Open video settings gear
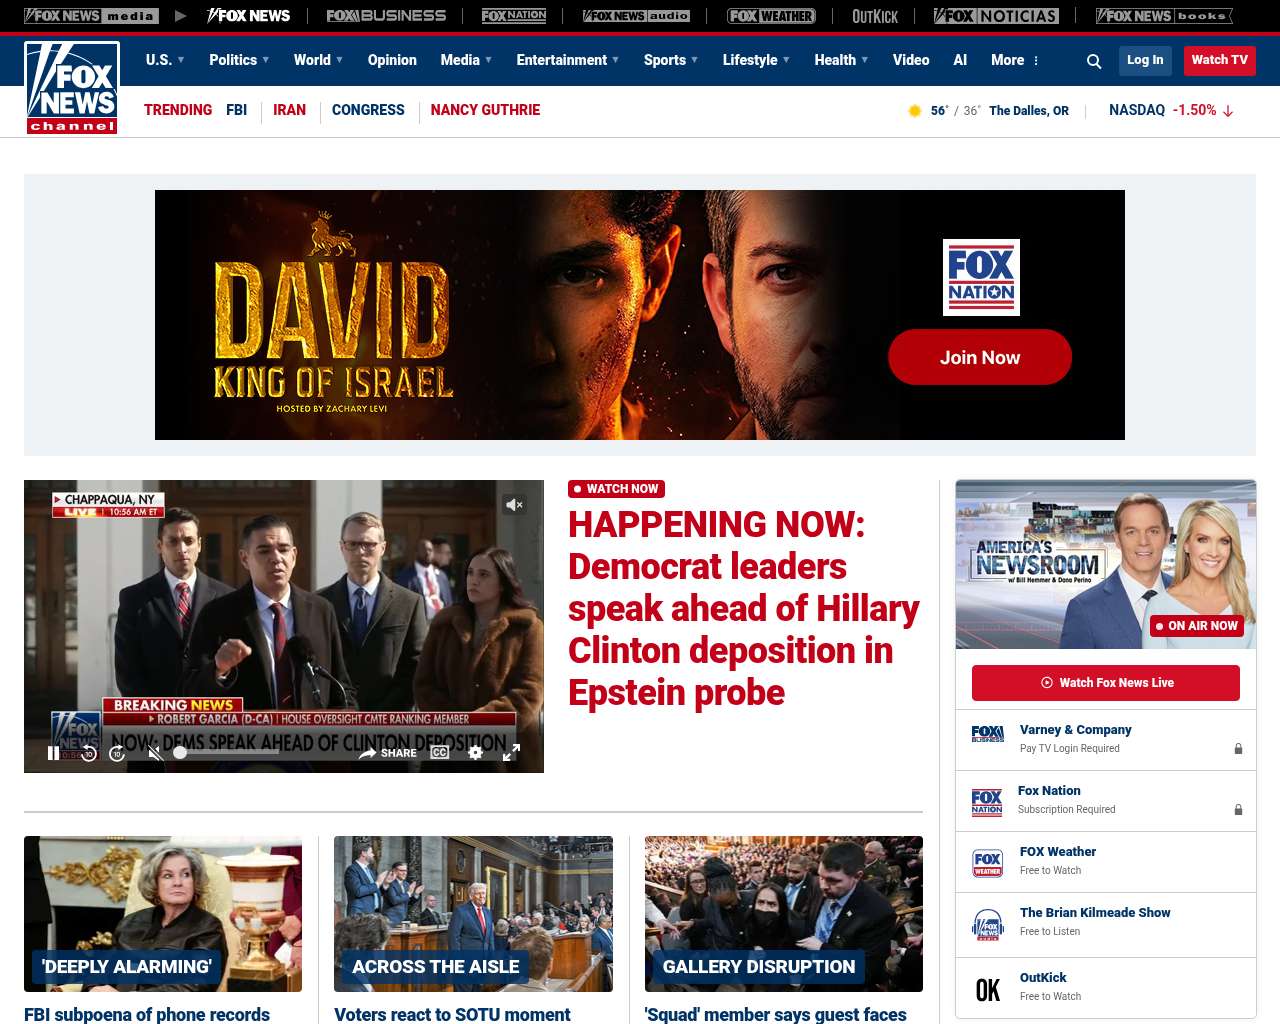This screenshot has height=1024, width=1280. [476, 752]
